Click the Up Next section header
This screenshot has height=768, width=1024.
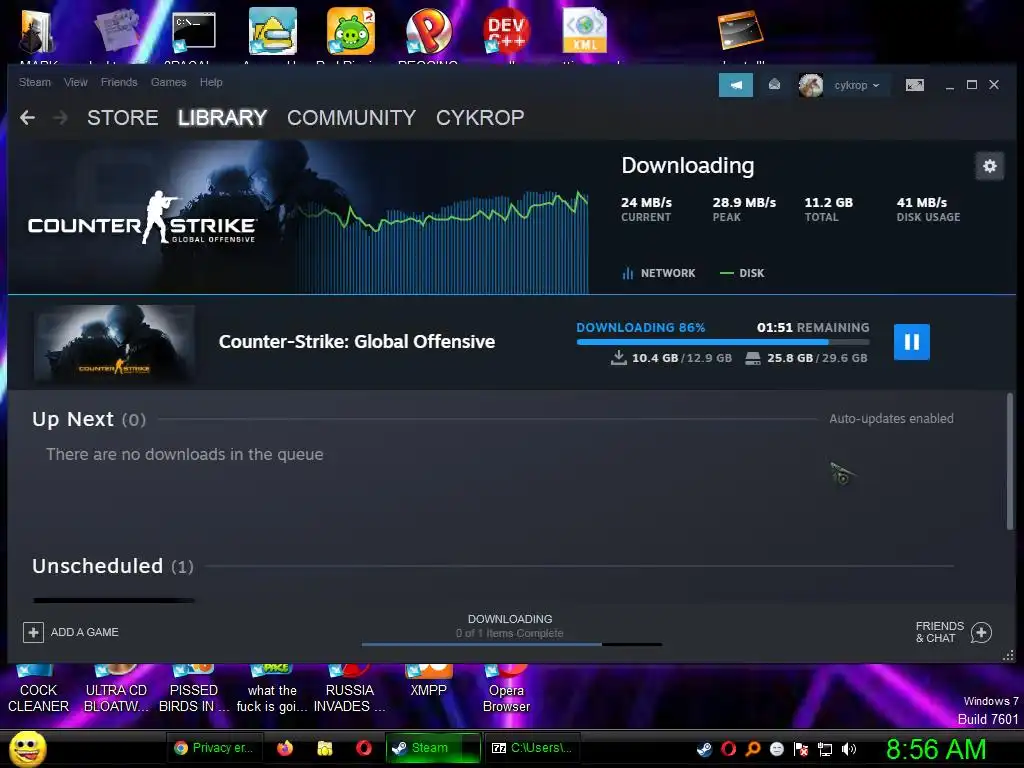[x=89, y=419]
